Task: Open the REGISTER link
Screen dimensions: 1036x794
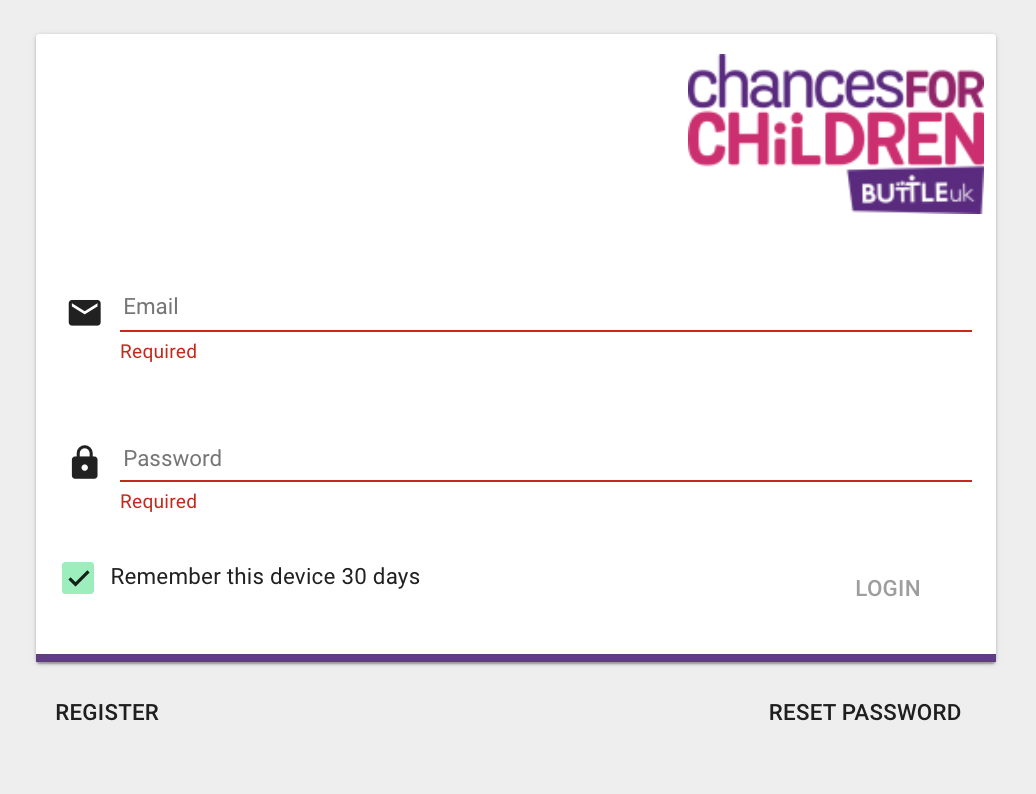Action: pos(107,713)
